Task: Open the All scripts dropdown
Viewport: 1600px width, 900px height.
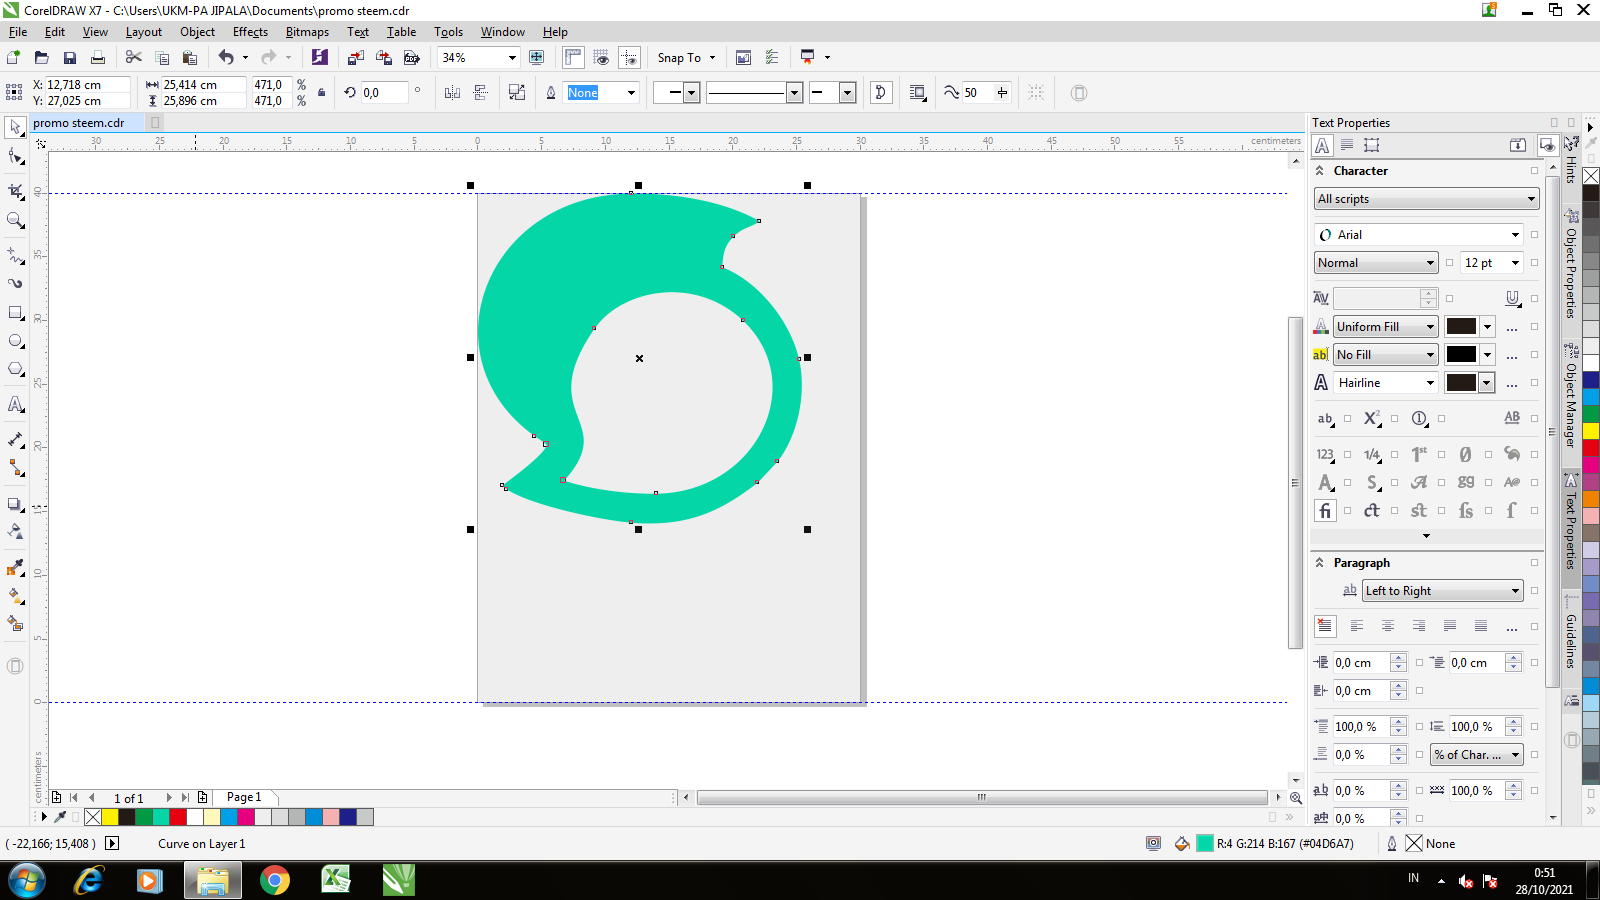Action: click(x=1427, y=199)
